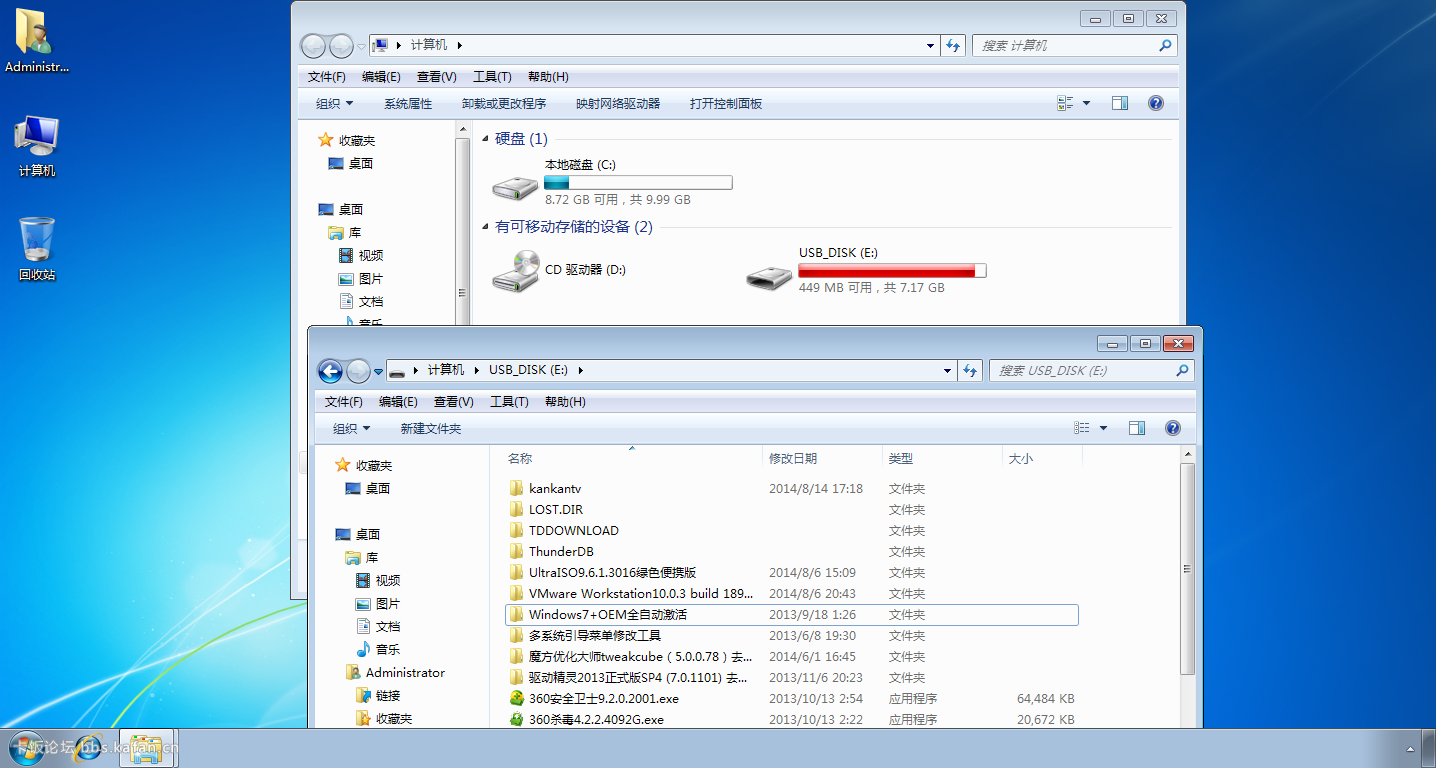Select 360杀毒4.2.2.4092G.exe file

pyautogui.click(x=596, y=719)
